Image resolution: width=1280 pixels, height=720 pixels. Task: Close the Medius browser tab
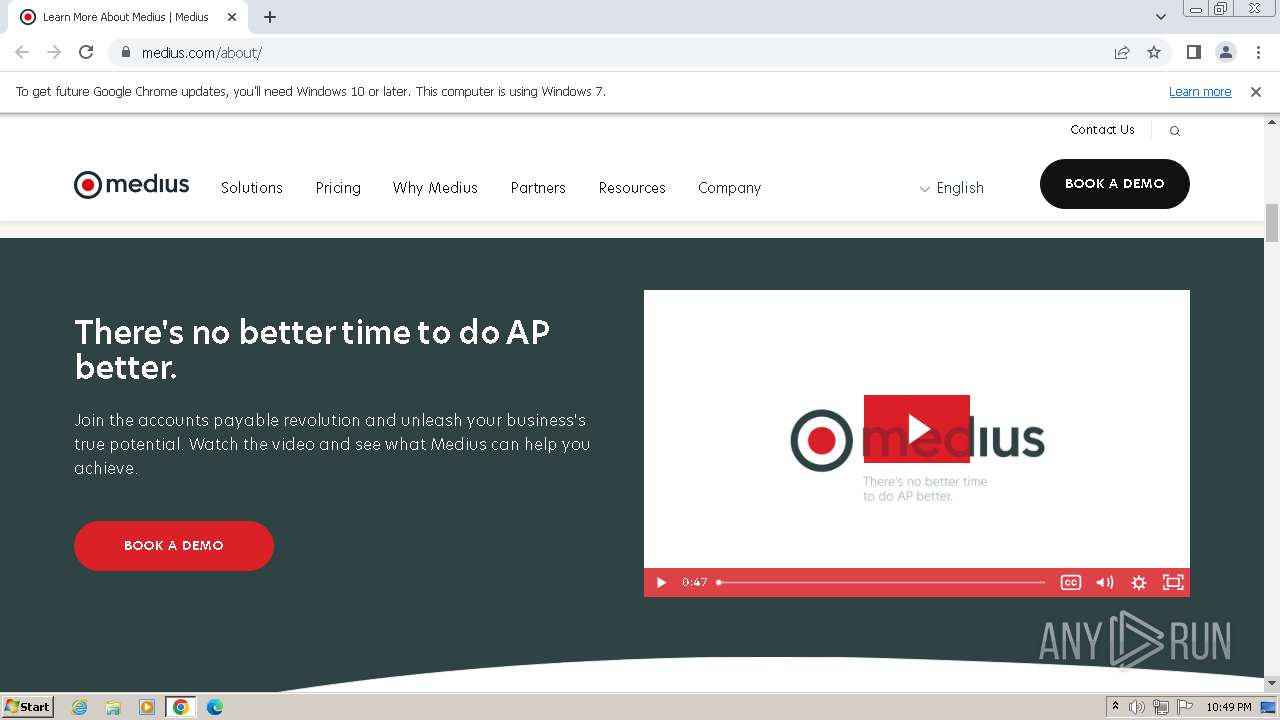[x=232, y=17]
